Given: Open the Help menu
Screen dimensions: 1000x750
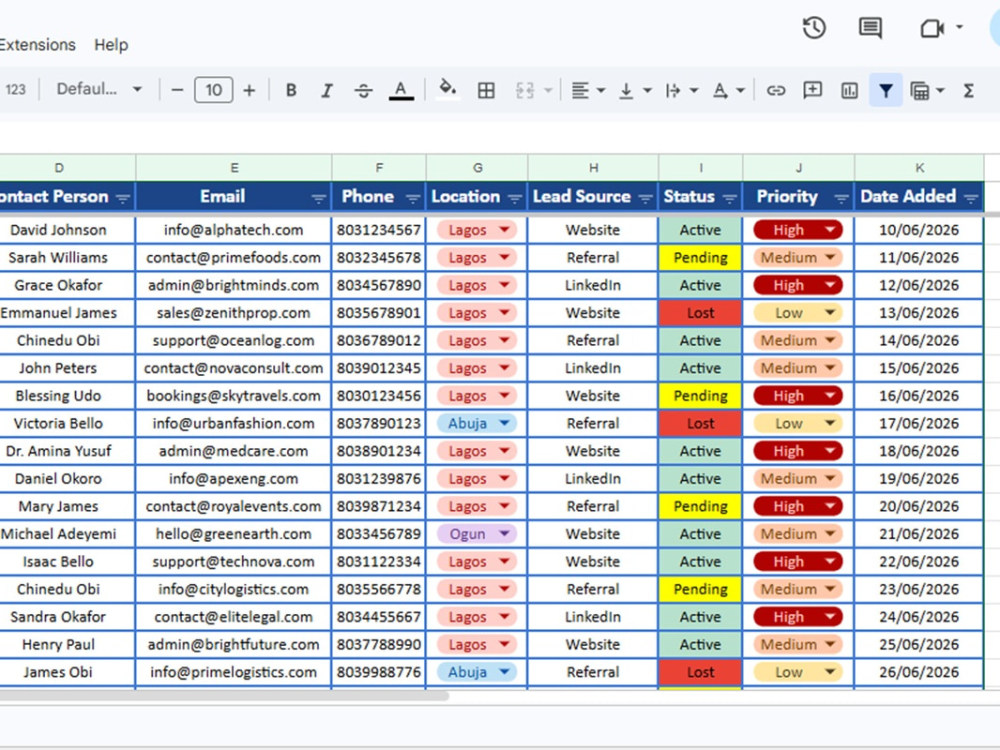Looking at the screenshot, I should click(x=111, y=45).
